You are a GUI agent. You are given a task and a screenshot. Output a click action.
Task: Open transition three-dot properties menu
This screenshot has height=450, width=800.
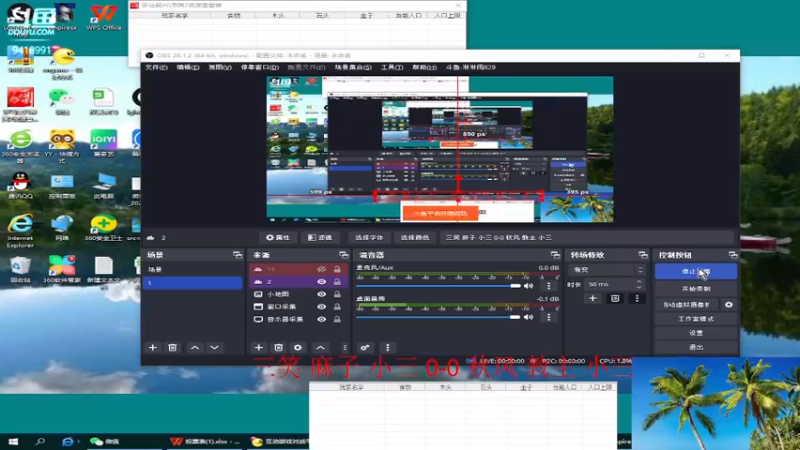[637, 298]
